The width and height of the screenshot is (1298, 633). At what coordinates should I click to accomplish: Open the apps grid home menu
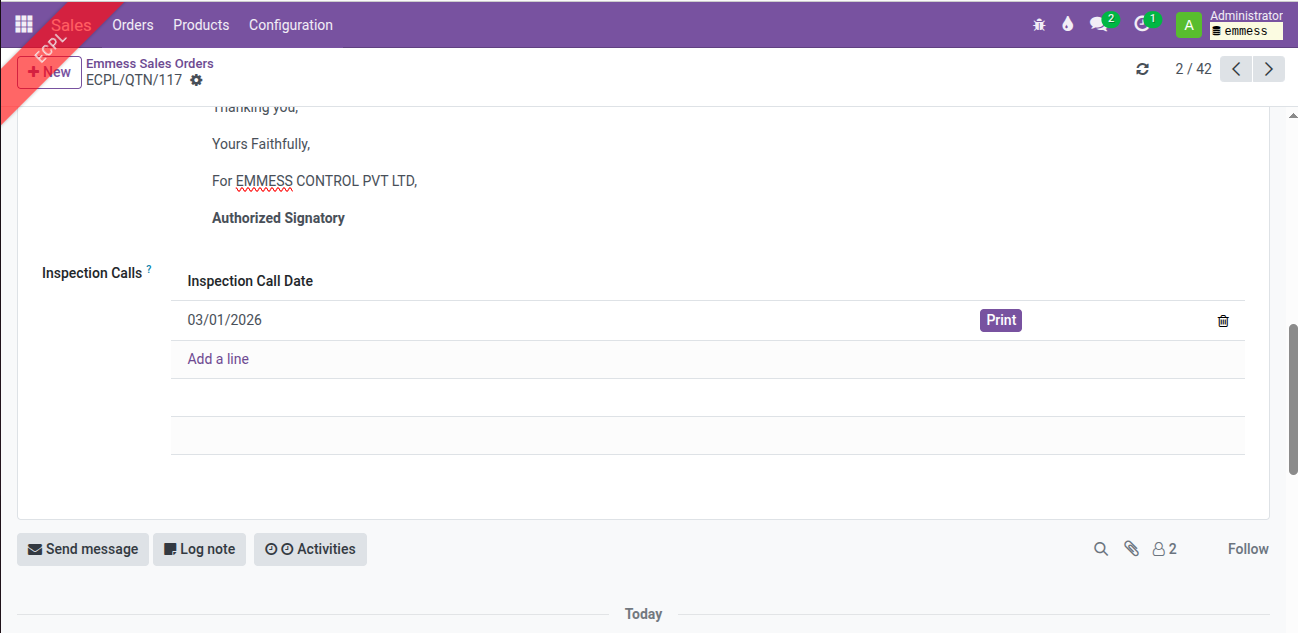(24, 24)
